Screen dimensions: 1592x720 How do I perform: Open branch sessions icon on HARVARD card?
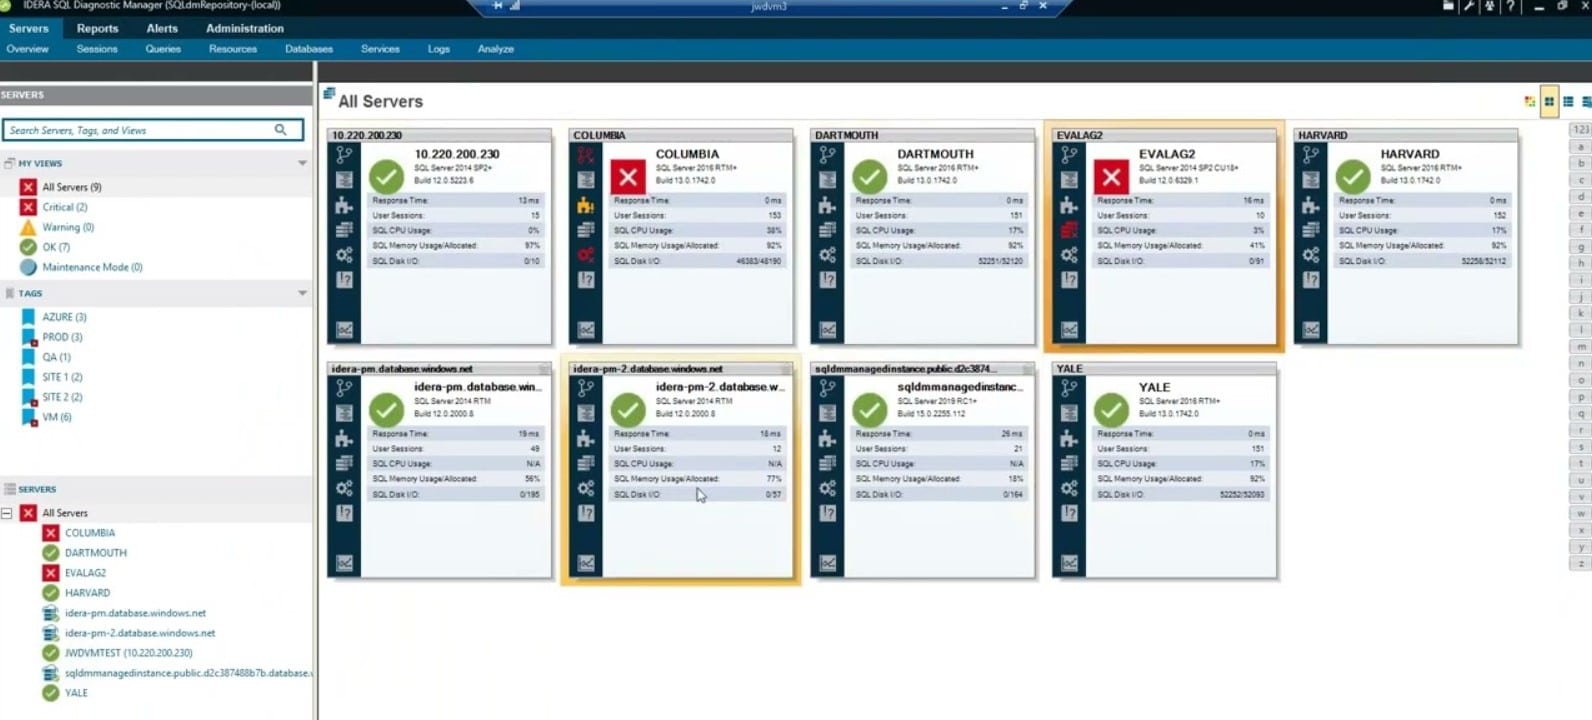click(1311, 155)
